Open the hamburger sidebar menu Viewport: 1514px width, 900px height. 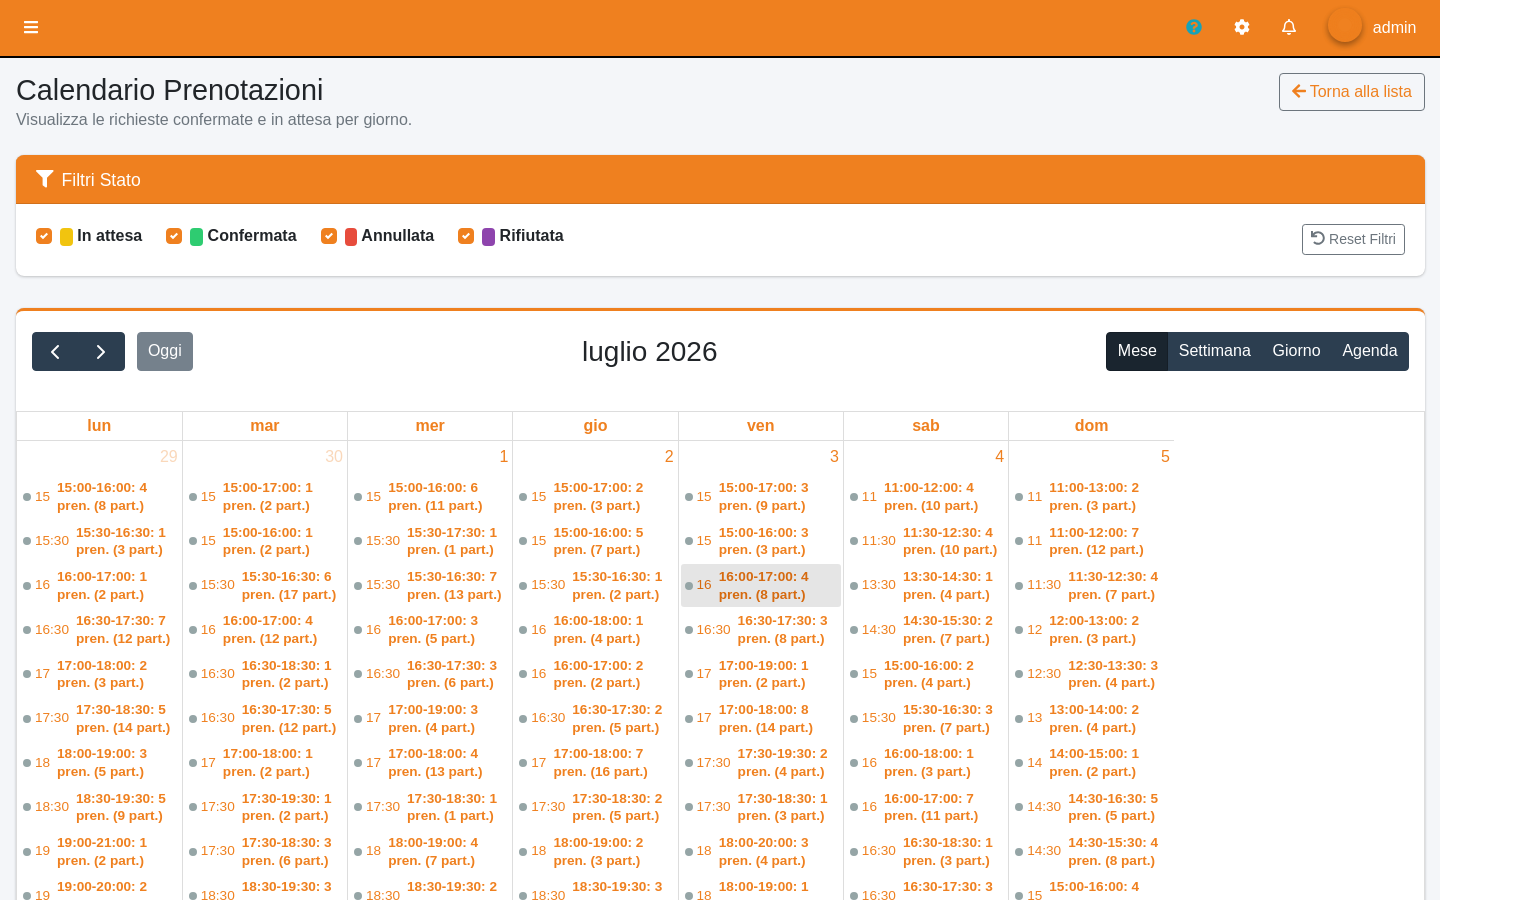click(31, 27)
